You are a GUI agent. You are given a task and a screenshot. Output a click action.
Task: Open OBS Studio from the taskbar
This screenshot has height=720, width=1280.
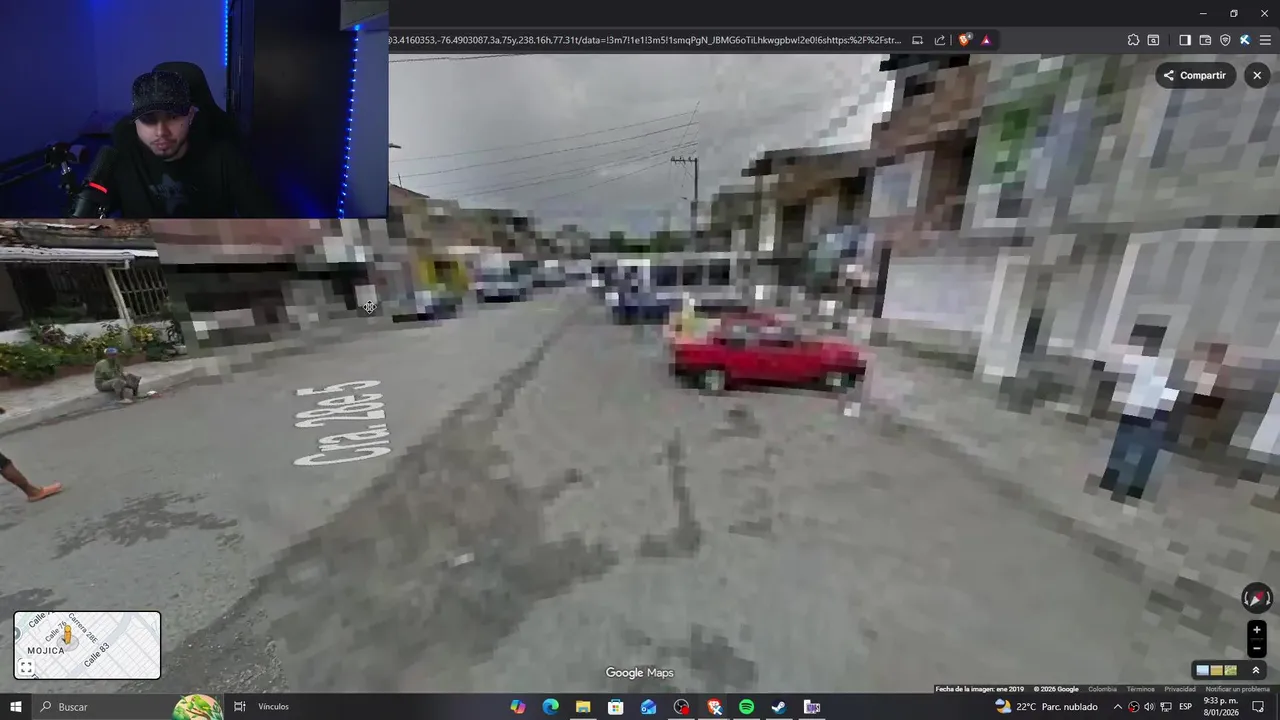(x=682, y=707)
